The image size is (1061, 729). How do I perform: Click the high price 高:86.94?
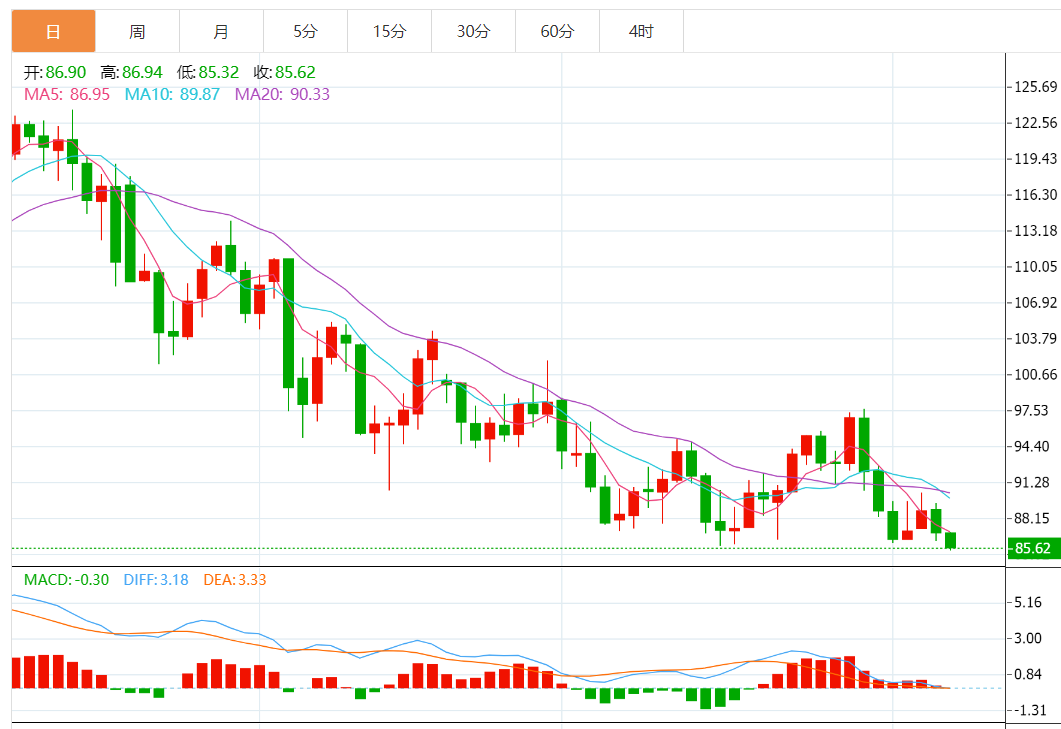[x=131, y=72]
